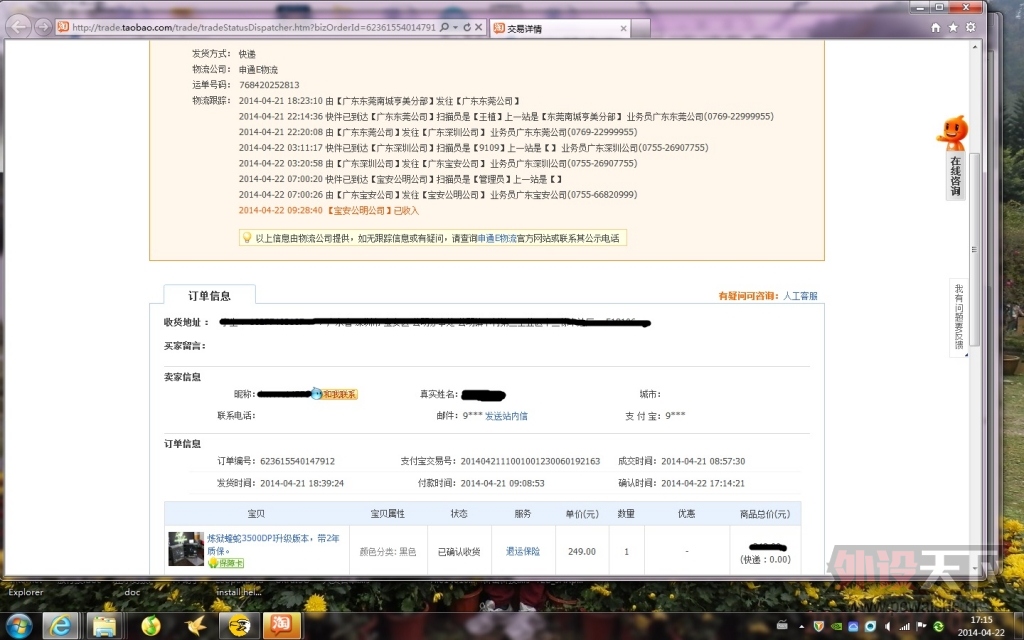Focus the trade.taobao.com address field

253,27
